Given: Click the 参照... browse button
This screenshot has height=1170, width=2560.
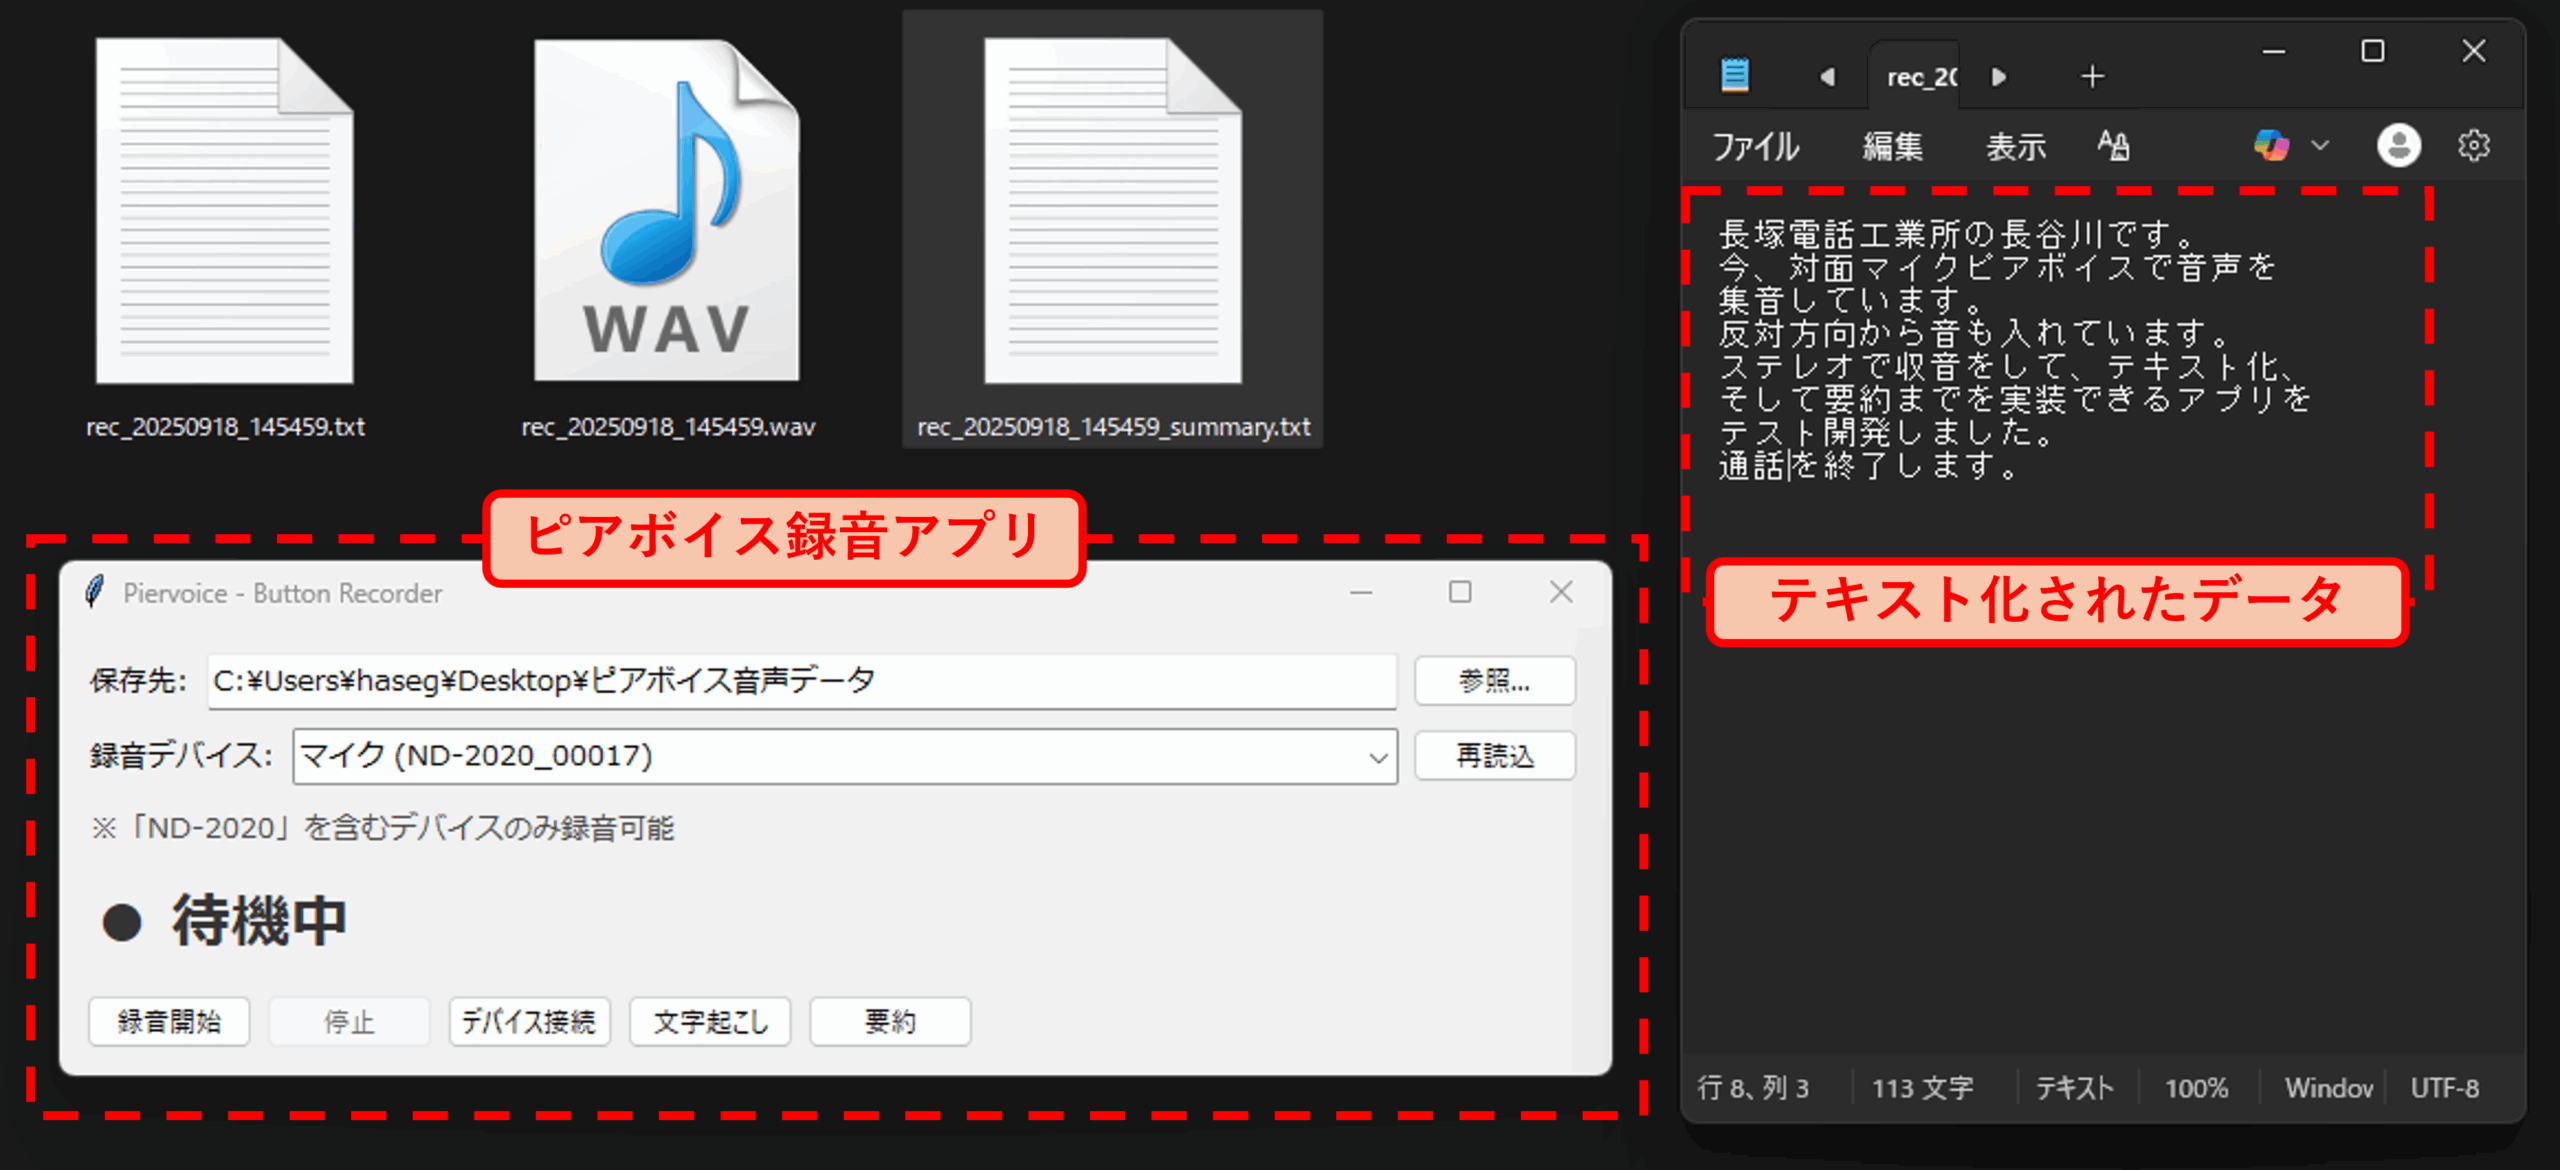Looking at the screenshot, I should click(x=1494, y=681).
